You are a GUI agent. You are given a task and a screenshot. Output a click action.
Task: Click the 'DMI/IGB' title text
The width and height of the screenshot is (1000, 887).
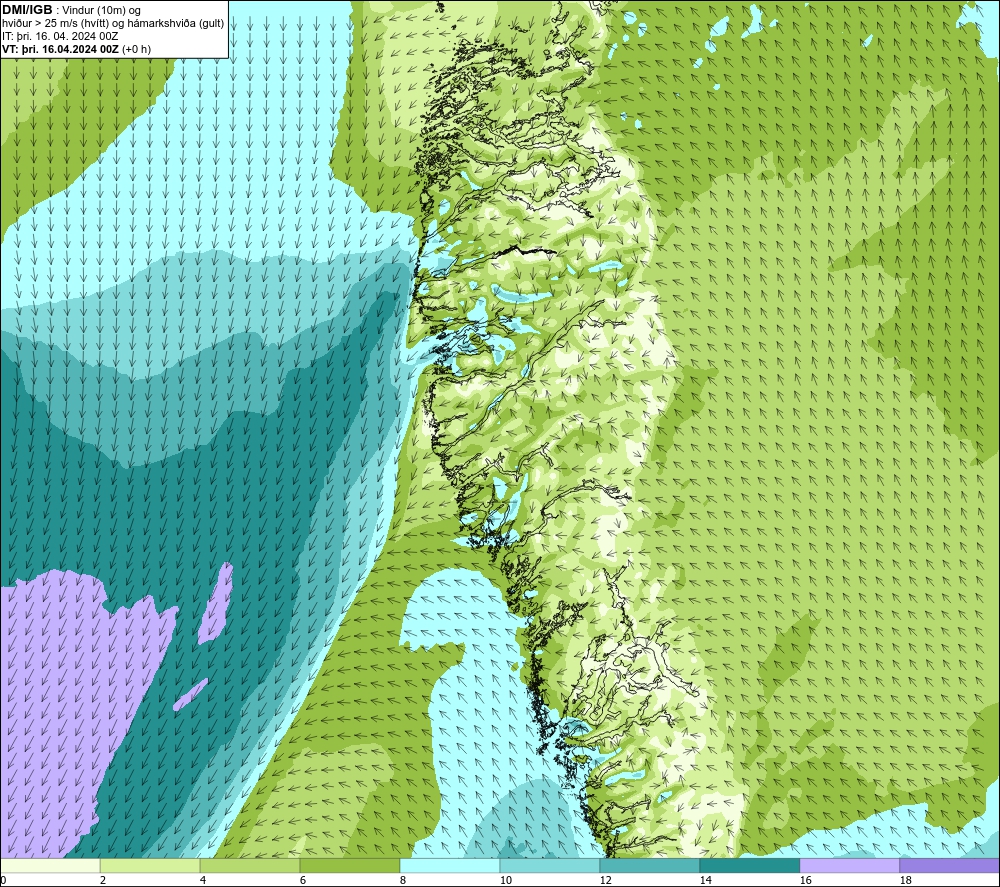pos(27,10)
